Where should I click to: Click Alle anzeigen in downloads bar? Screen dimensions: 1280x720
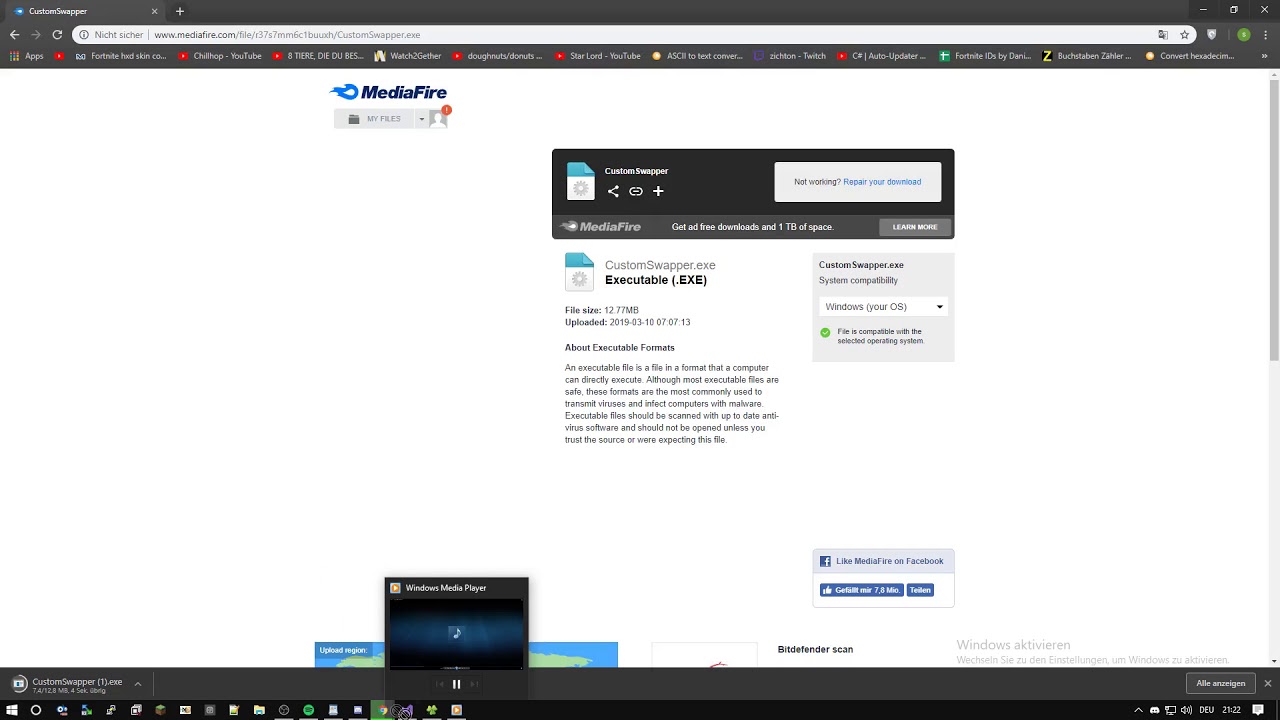click(1221, 684)
